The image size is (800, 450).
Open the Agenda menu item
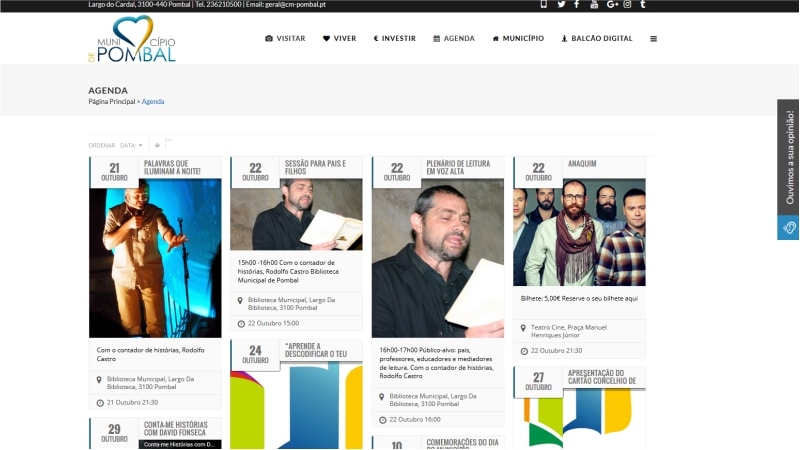454,38
